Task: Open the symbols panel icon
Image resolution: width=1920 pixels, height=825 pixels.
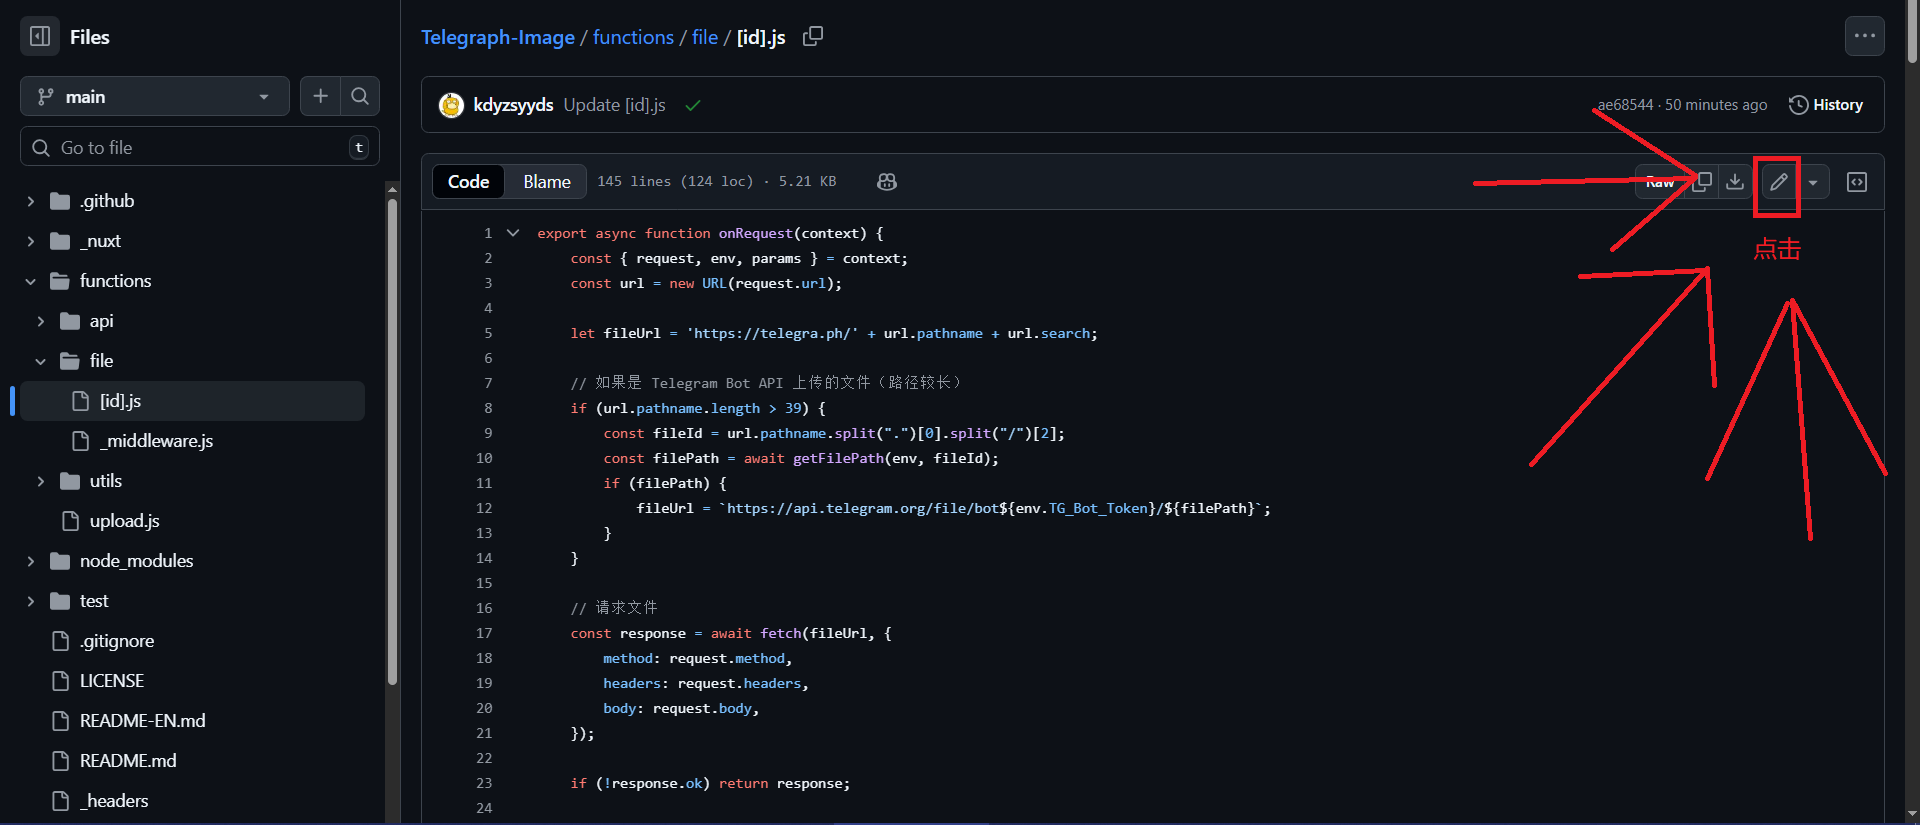Action: click(1857, 182)
